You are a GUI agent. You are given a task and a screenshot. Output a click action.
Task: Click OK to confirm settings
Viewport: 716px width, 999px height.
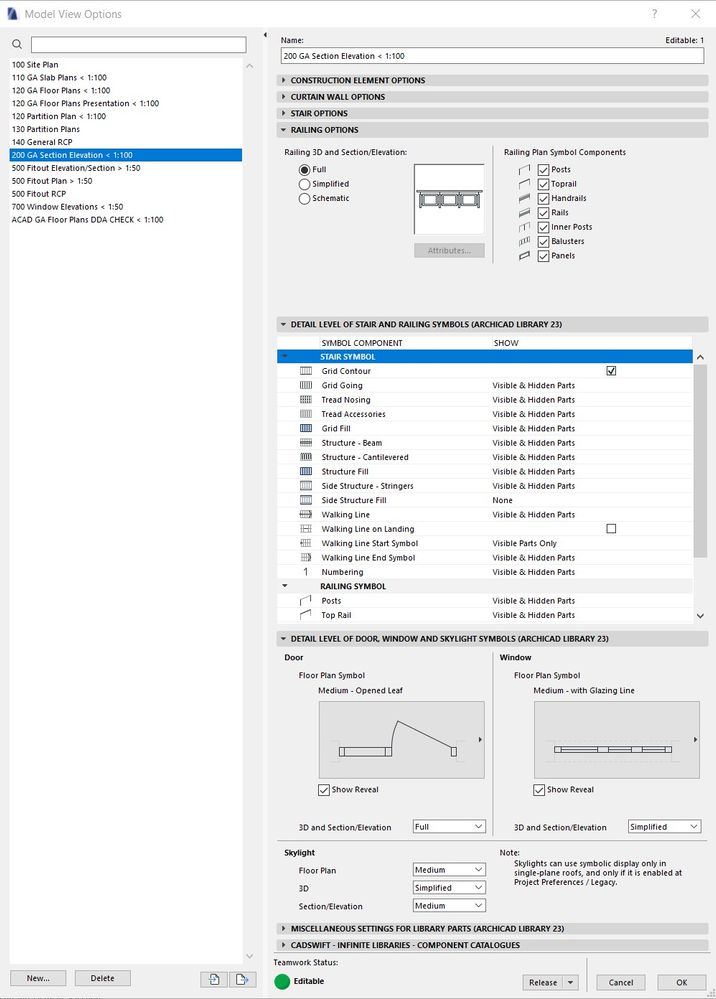tap(682, 982)
